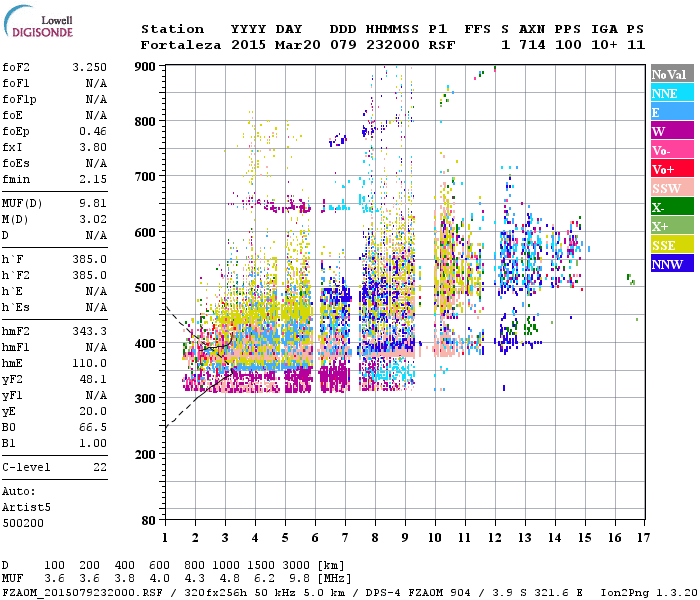This screenshot has width=700, height=600.
Task: Click the B0 value 66.5
Action: coord(93,427)
